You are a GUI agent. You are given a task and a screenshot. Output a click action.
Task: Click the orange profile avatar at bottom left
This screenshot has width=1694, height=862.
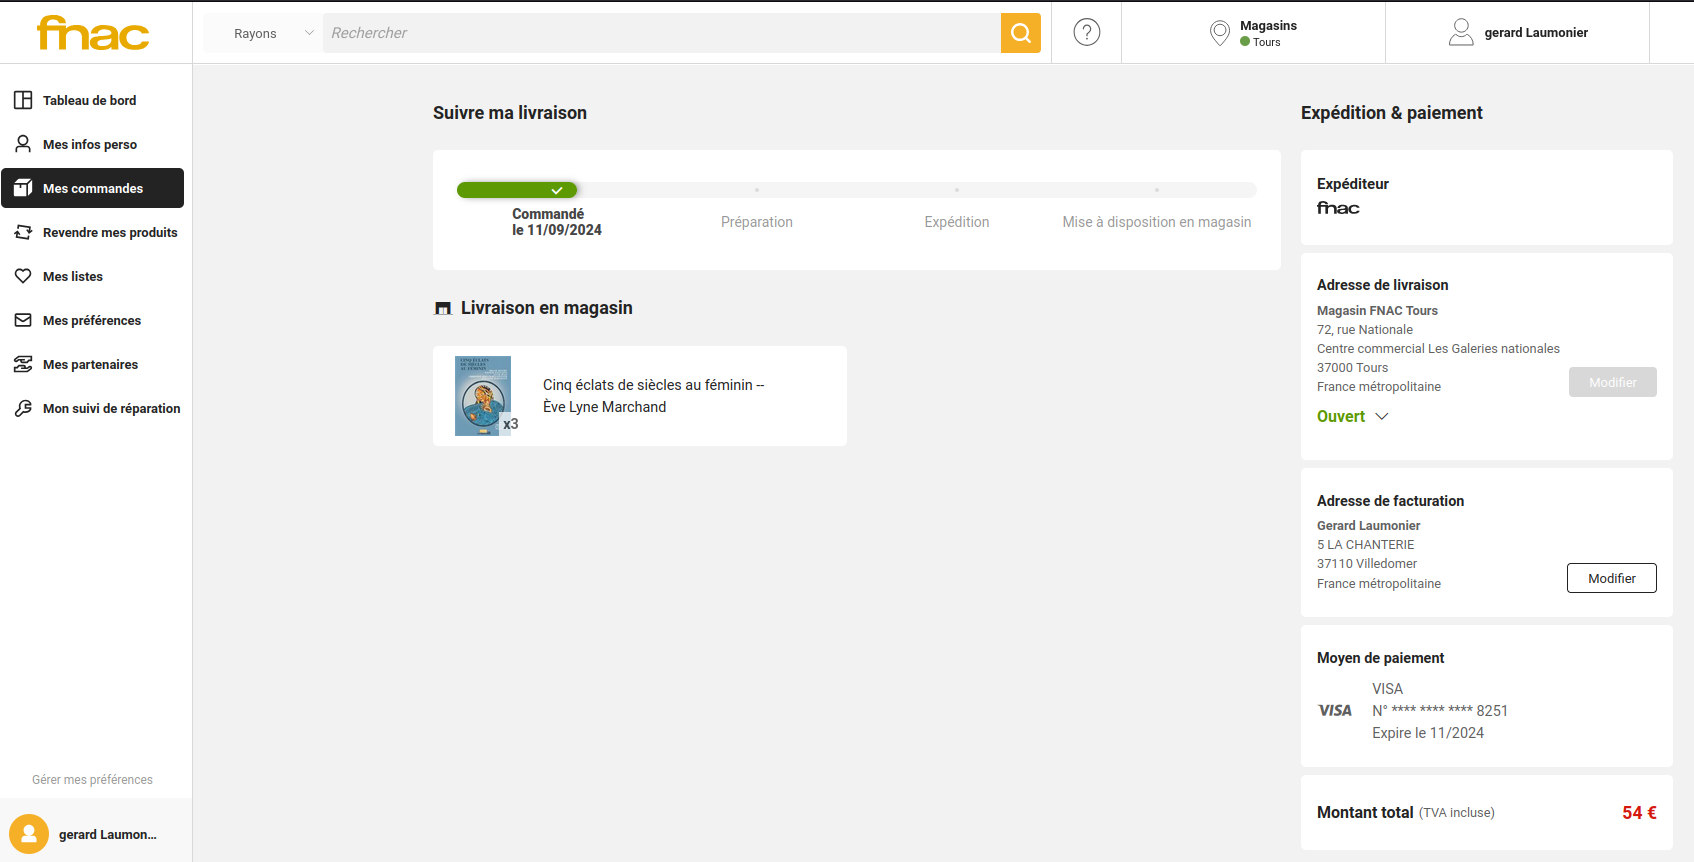click(x=29, y=834)
